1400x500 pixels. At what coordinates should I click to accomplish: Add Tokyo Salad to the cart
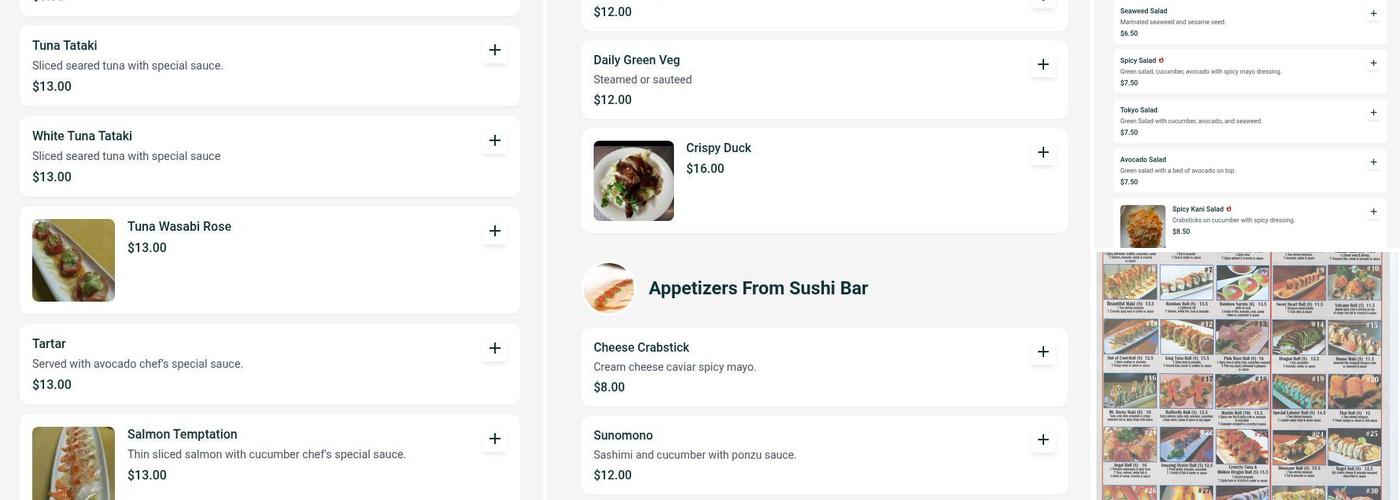tap(1373, 113)
